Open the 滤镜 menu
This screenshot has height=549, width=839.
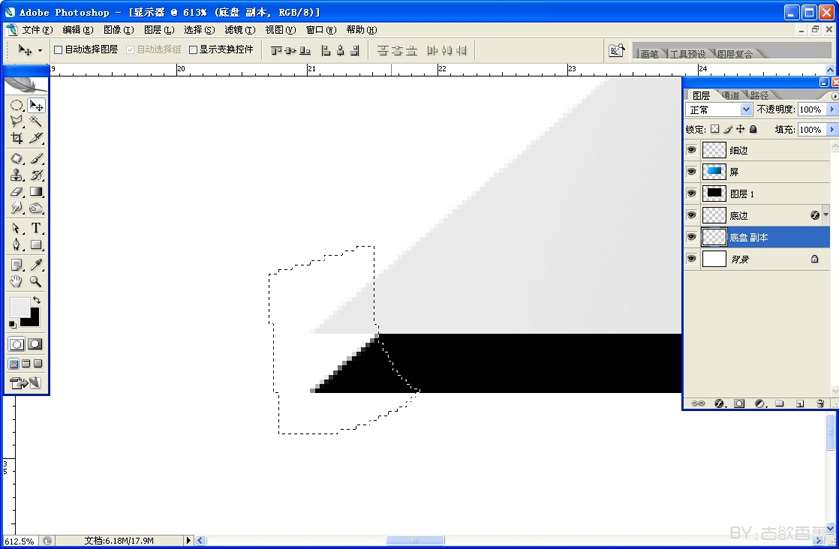pos(238,30)
